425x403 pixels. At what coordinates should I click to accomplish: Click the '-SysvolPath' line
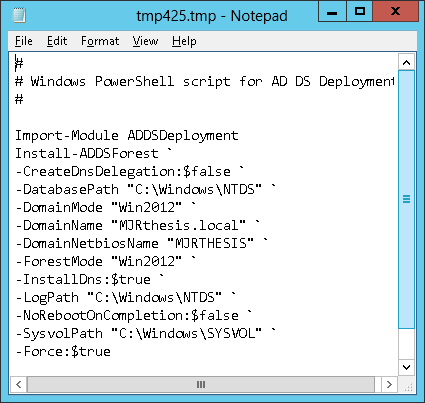point(146,333)
